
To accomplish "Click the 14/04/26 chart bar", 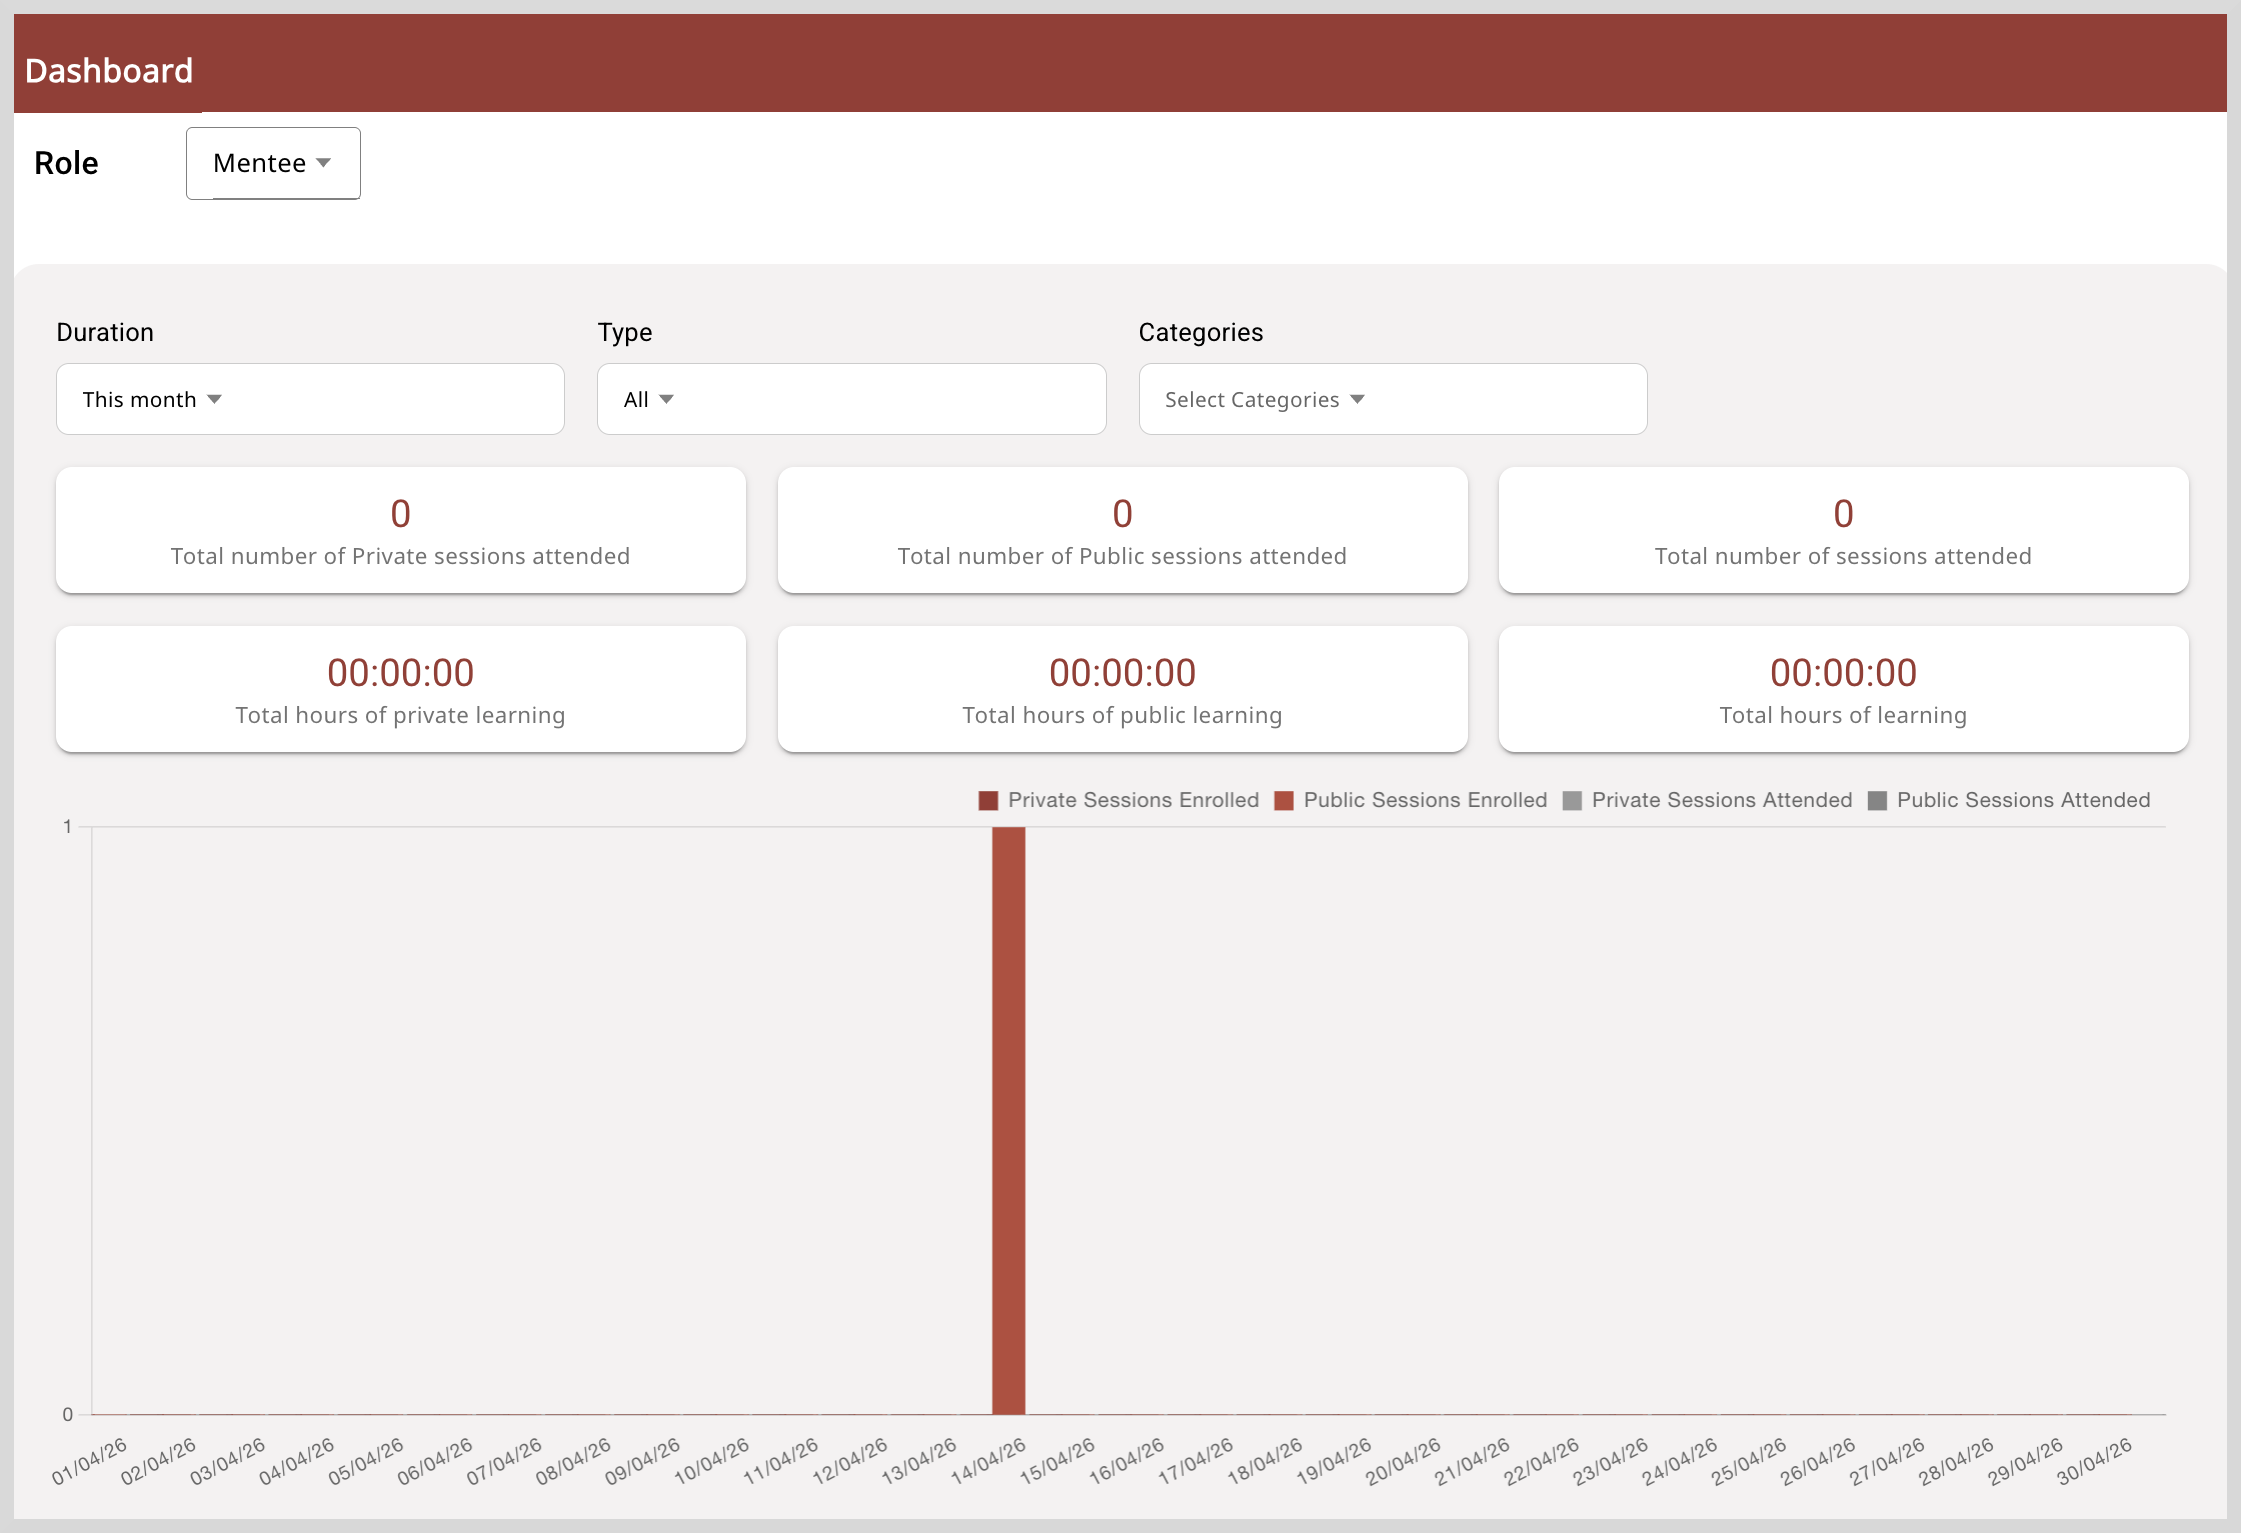I will click(x=1008, y=1120).
